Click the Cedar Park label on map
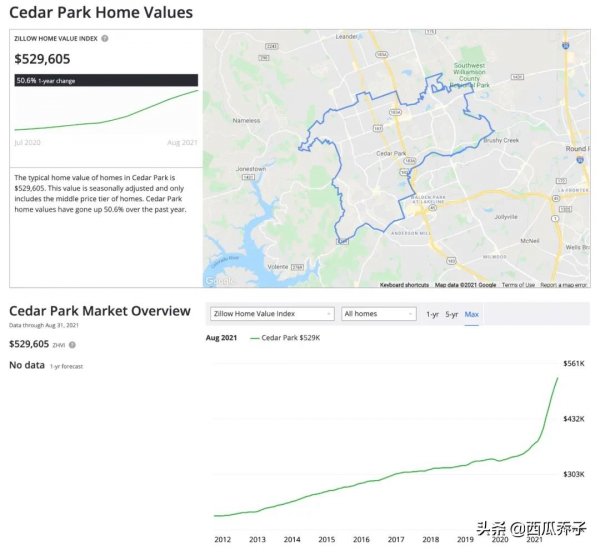Image resolution: width=600 pixels, height=550 pixels. 388,153
